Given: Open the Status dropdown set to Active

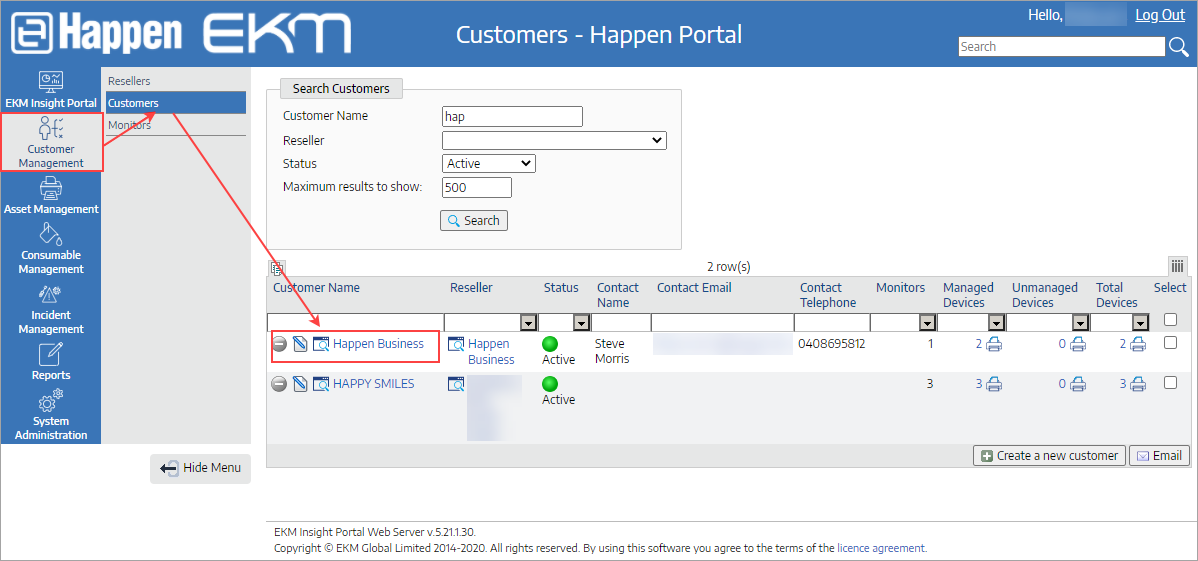Looking at the screenshot, I should point(488,164).
